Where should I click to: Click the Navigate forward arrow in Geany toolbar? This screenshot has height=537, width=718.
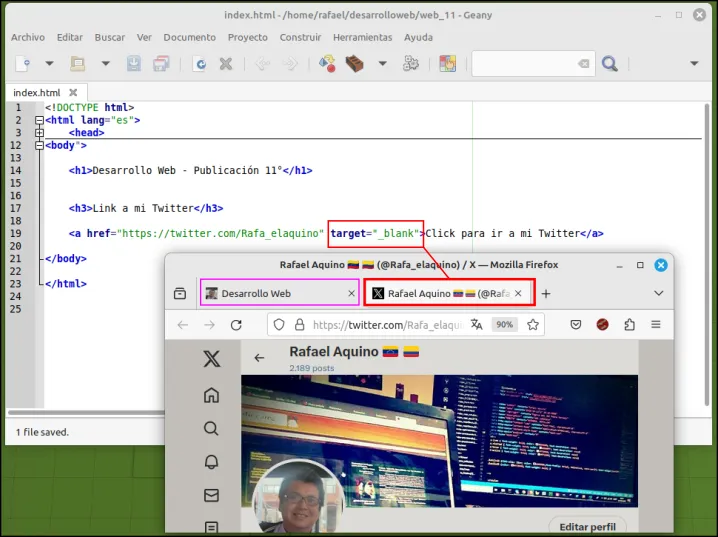290,64
